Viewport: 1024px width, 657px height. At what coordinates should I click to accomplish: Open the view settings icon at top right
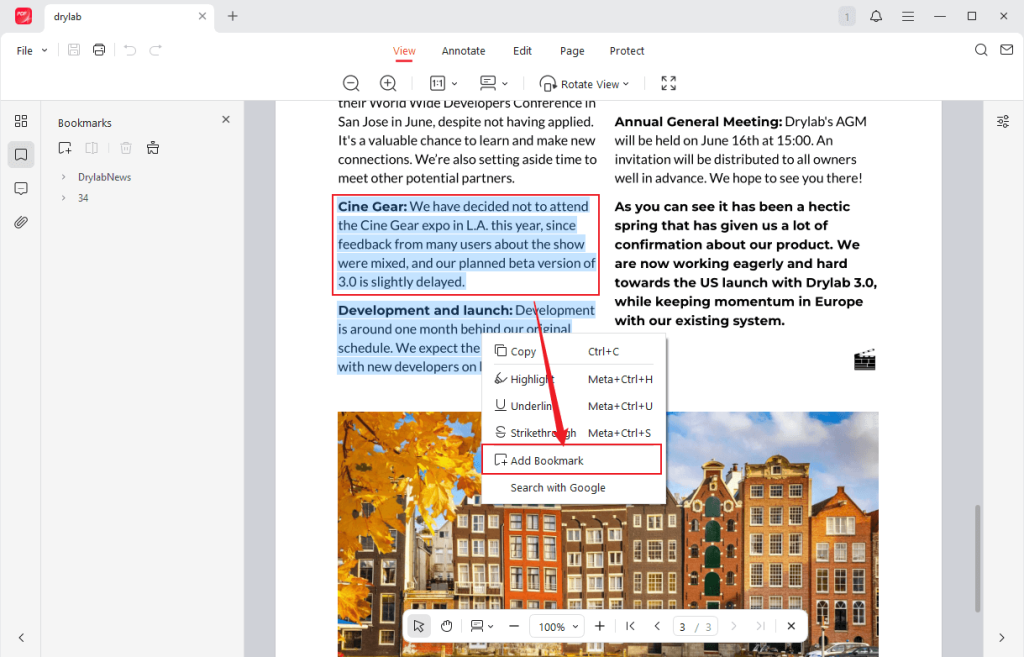click(1003, 120)
